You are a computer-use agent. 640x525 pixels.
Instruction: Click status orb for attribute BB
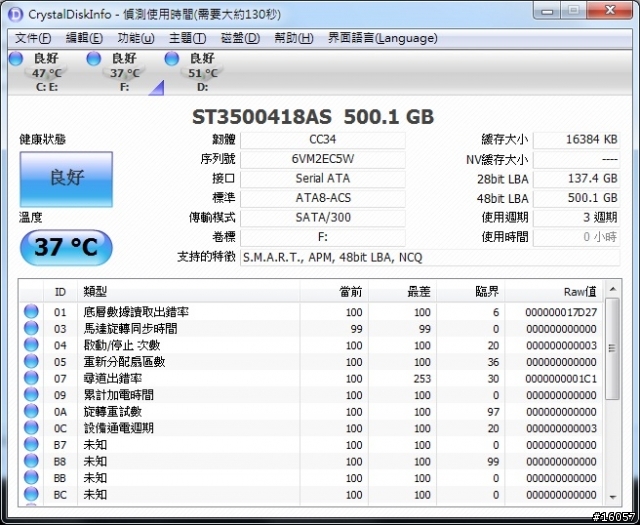pos(31,478)
